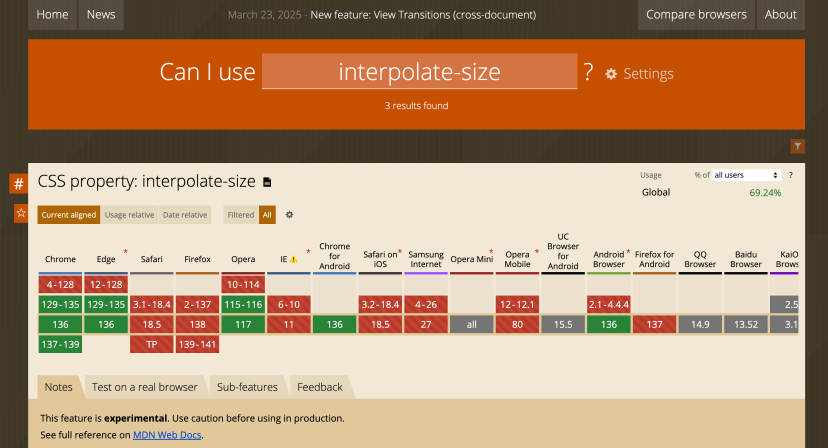This screenshot has width=828, height=448.
Task: Select Firefox 139-141 cell
Action: [197, 344]
